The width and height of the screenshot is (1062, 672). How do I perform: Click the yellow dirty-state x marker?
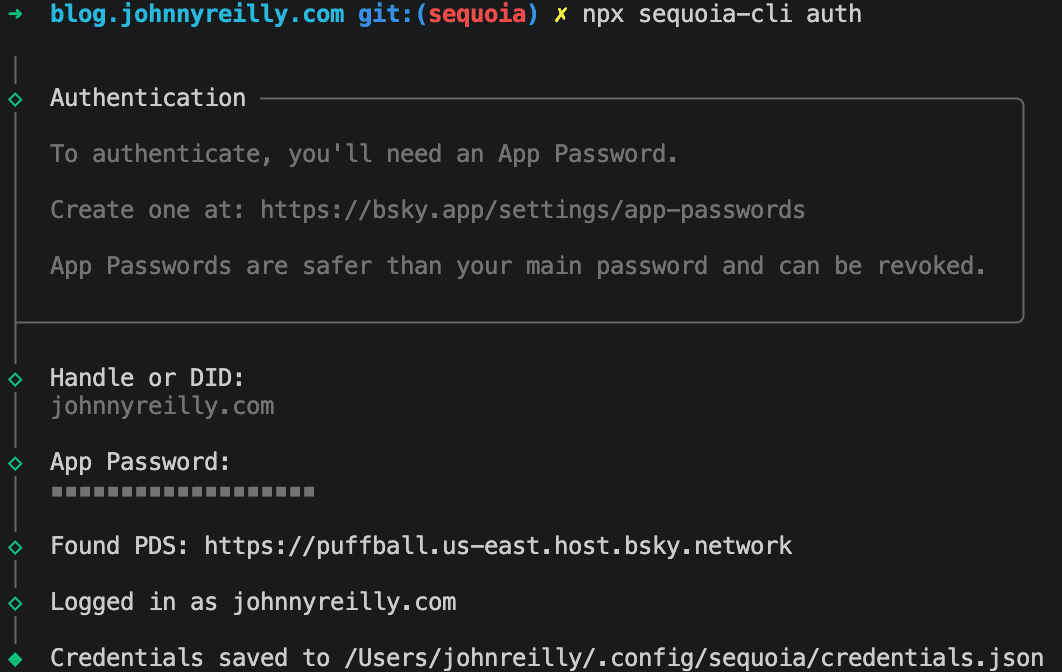point(560,14)
